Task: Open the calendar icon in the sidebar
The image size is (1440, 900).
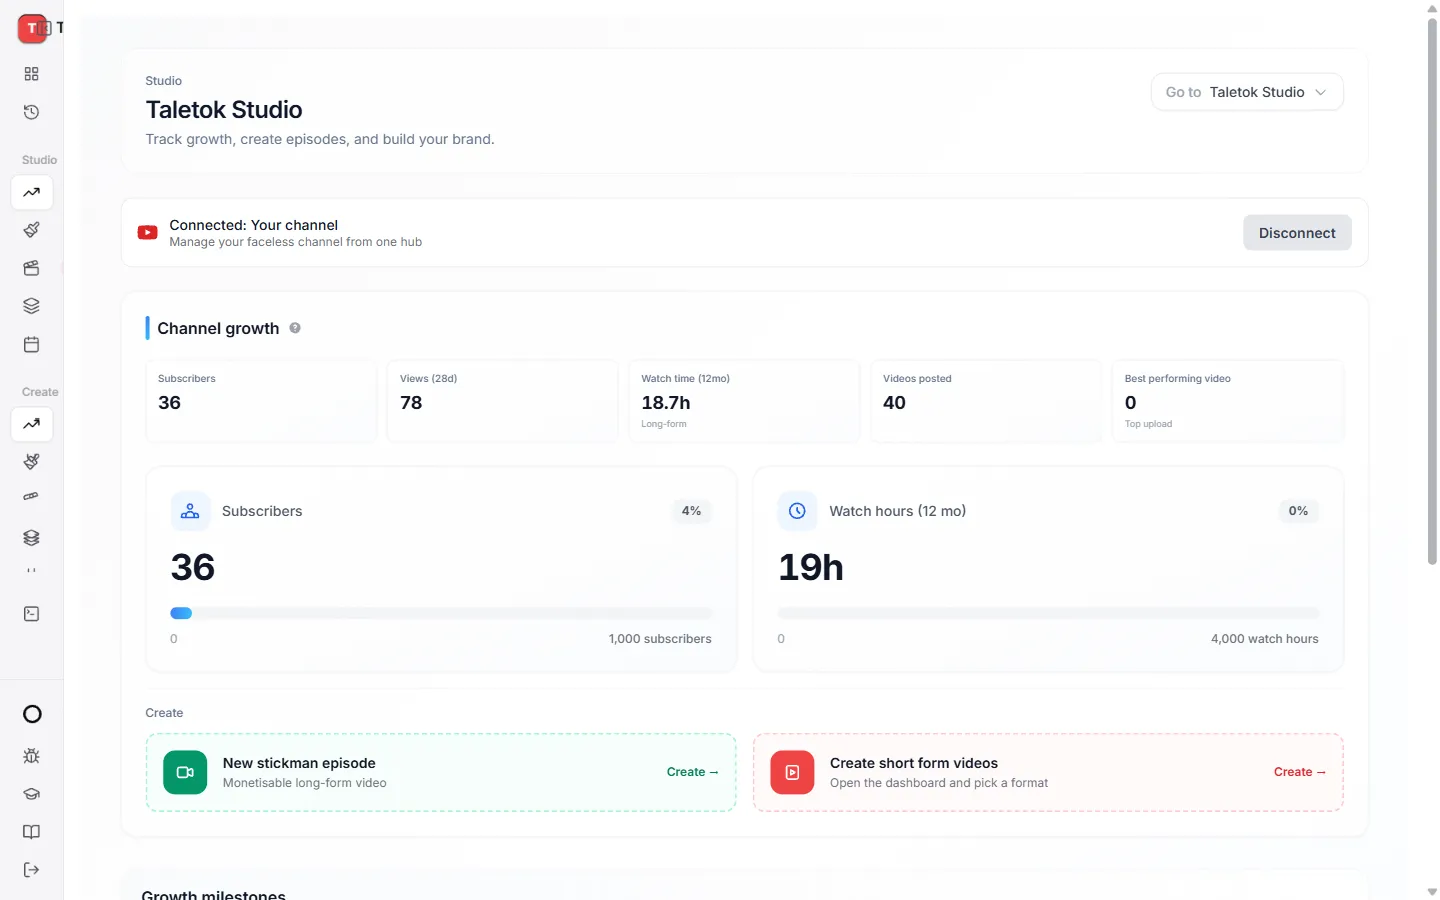Action: click(32, 345)
